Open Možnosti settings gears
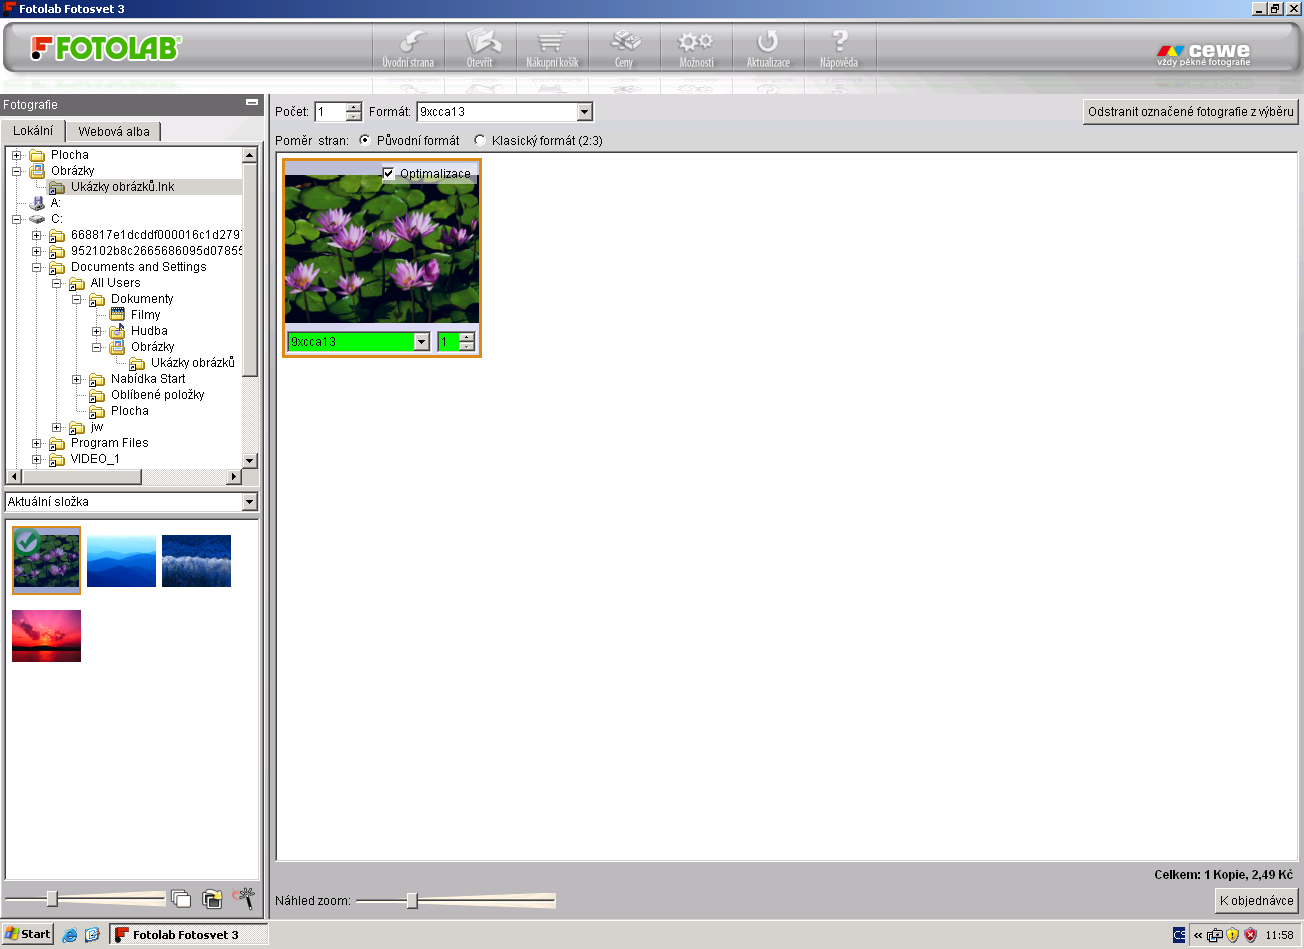This screenshot has height=949, width=1304. (696, 48)
